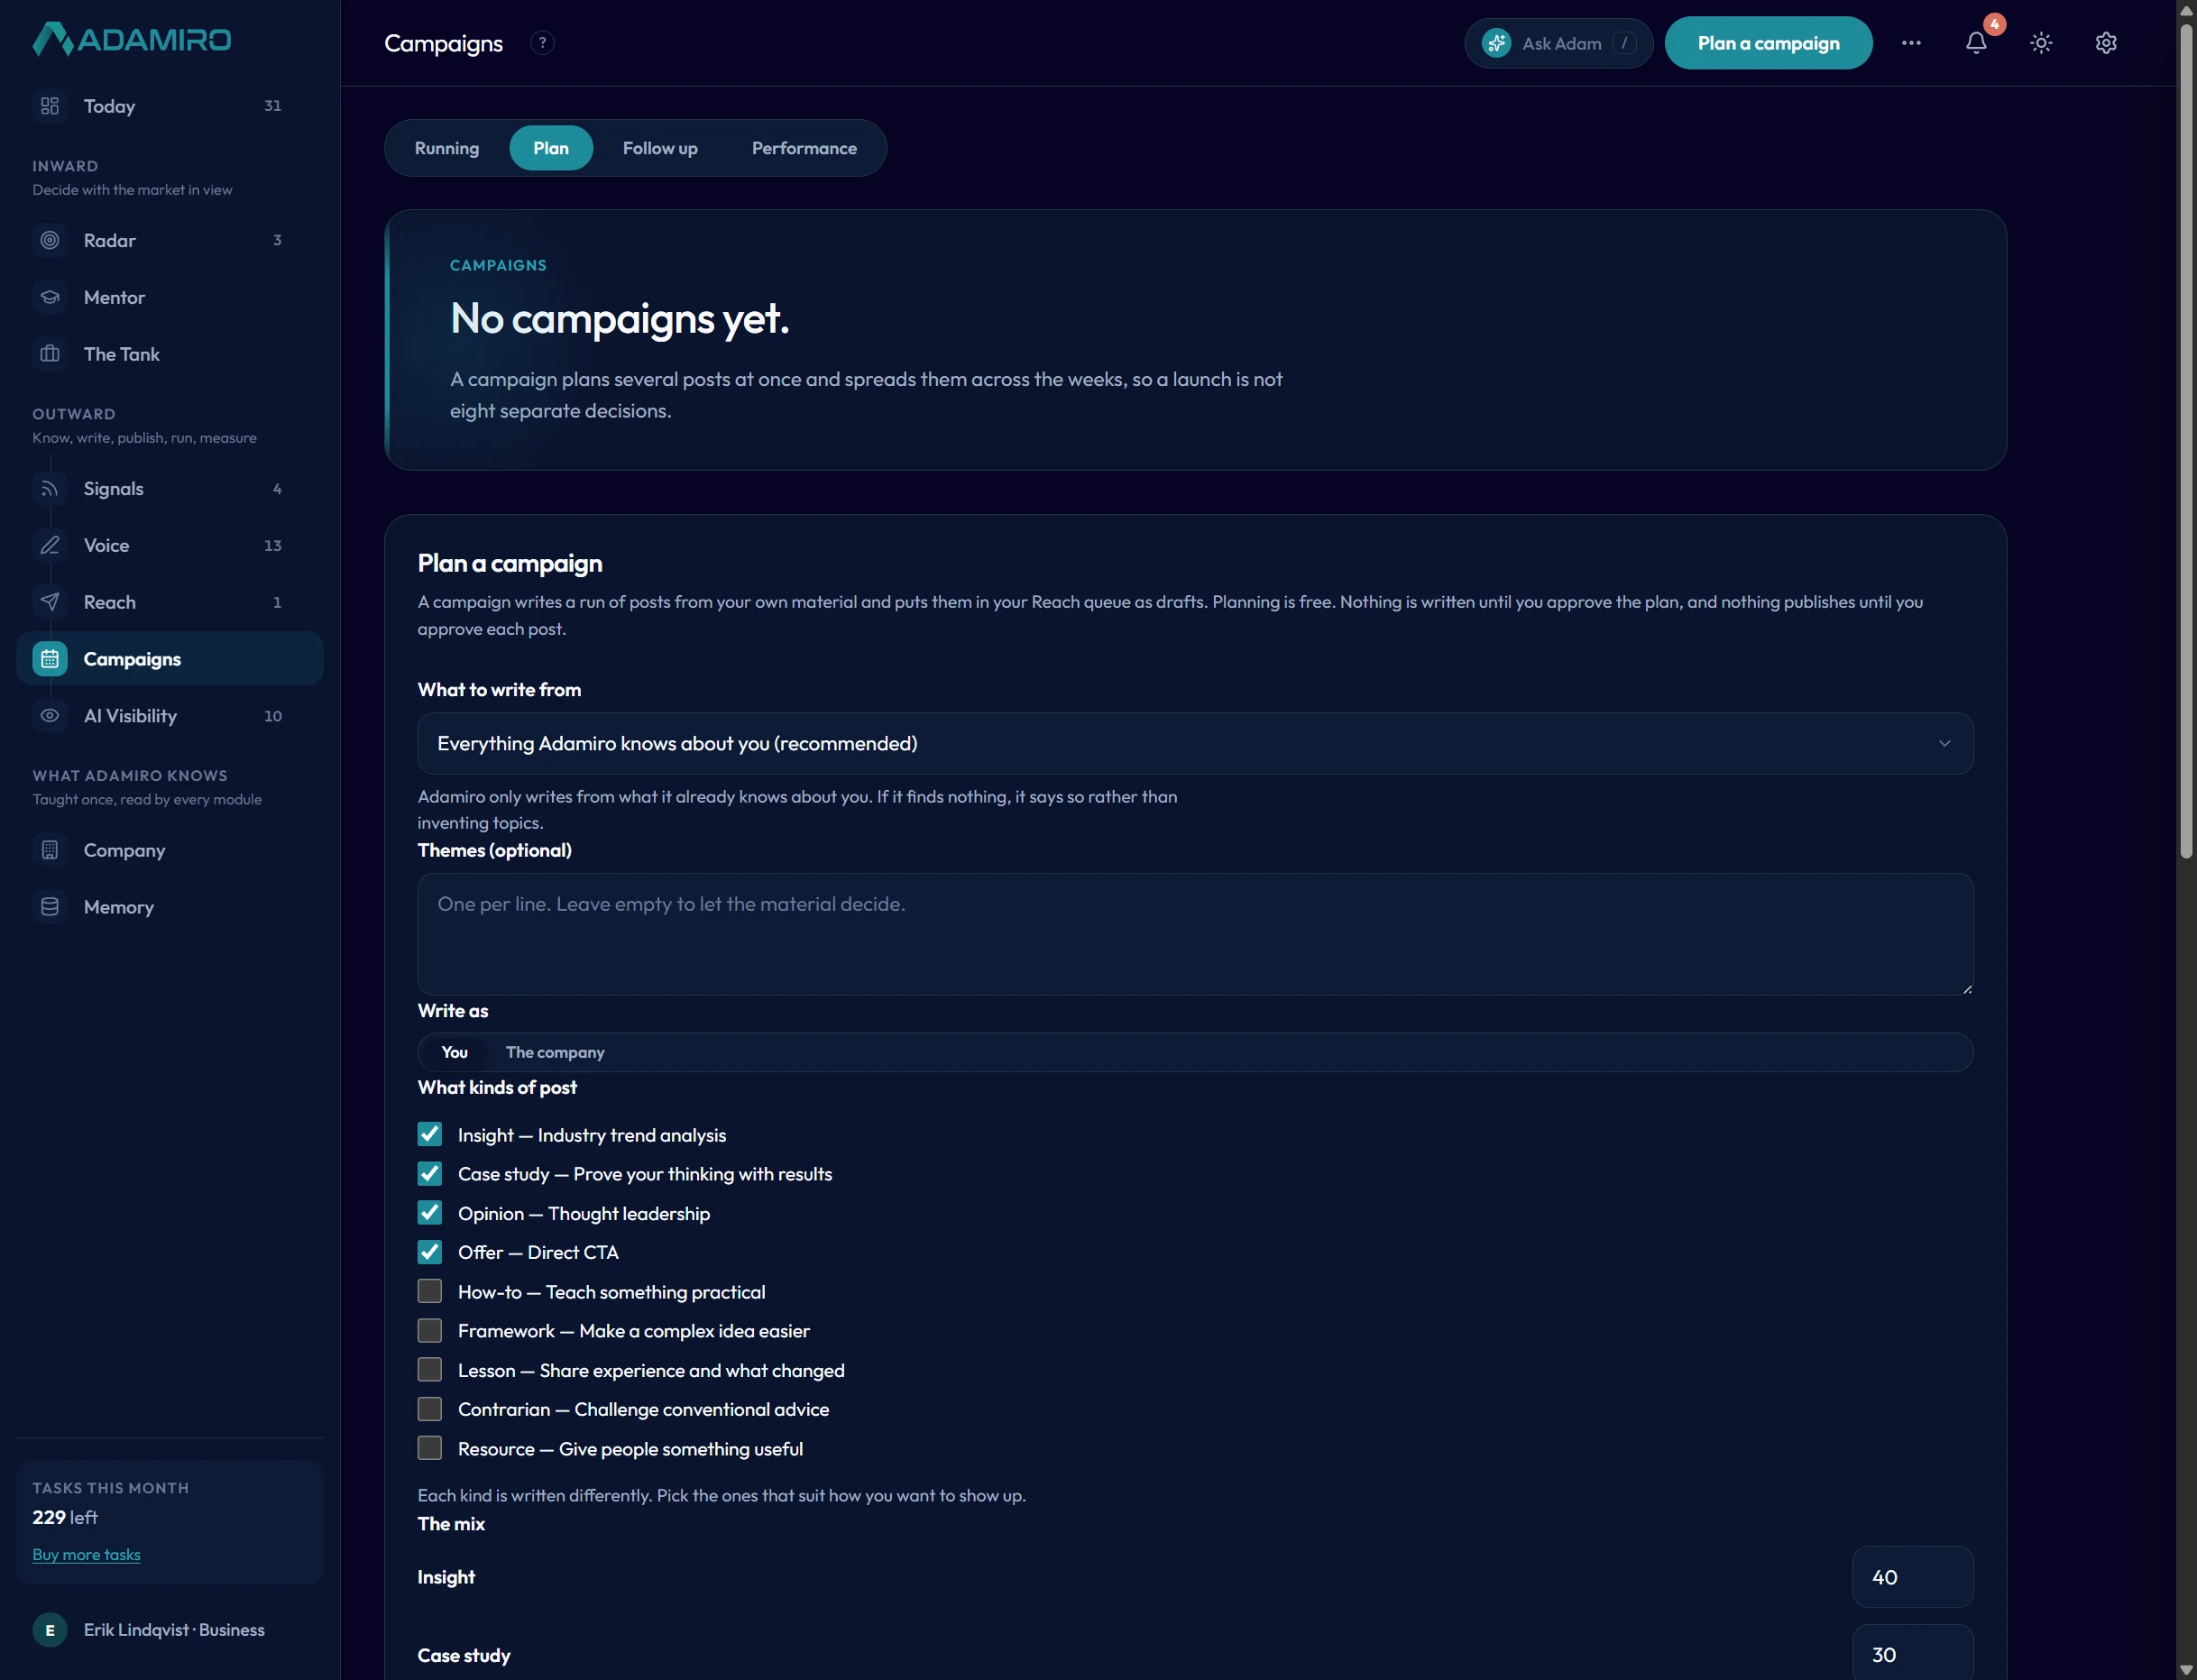Open the Today dashboard icon
2197x1680 pixels.
pyautogui.click(x=50, y=106)
